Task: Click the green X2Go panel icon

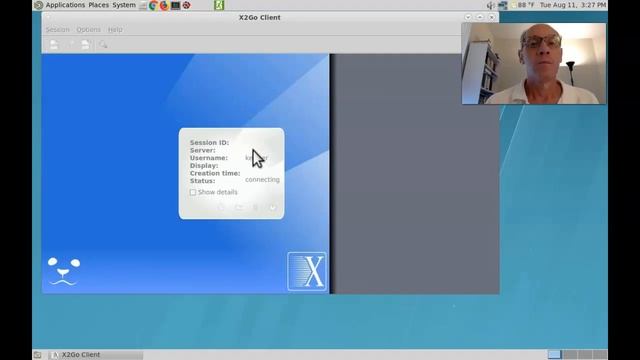Action: pyautogui.click(x=219, y=5)
